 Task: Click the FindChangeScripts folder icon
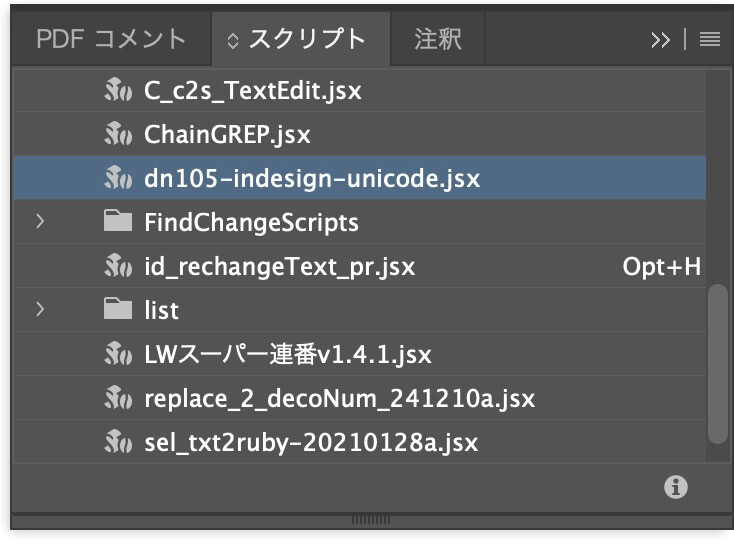click(x=118, y=222)
